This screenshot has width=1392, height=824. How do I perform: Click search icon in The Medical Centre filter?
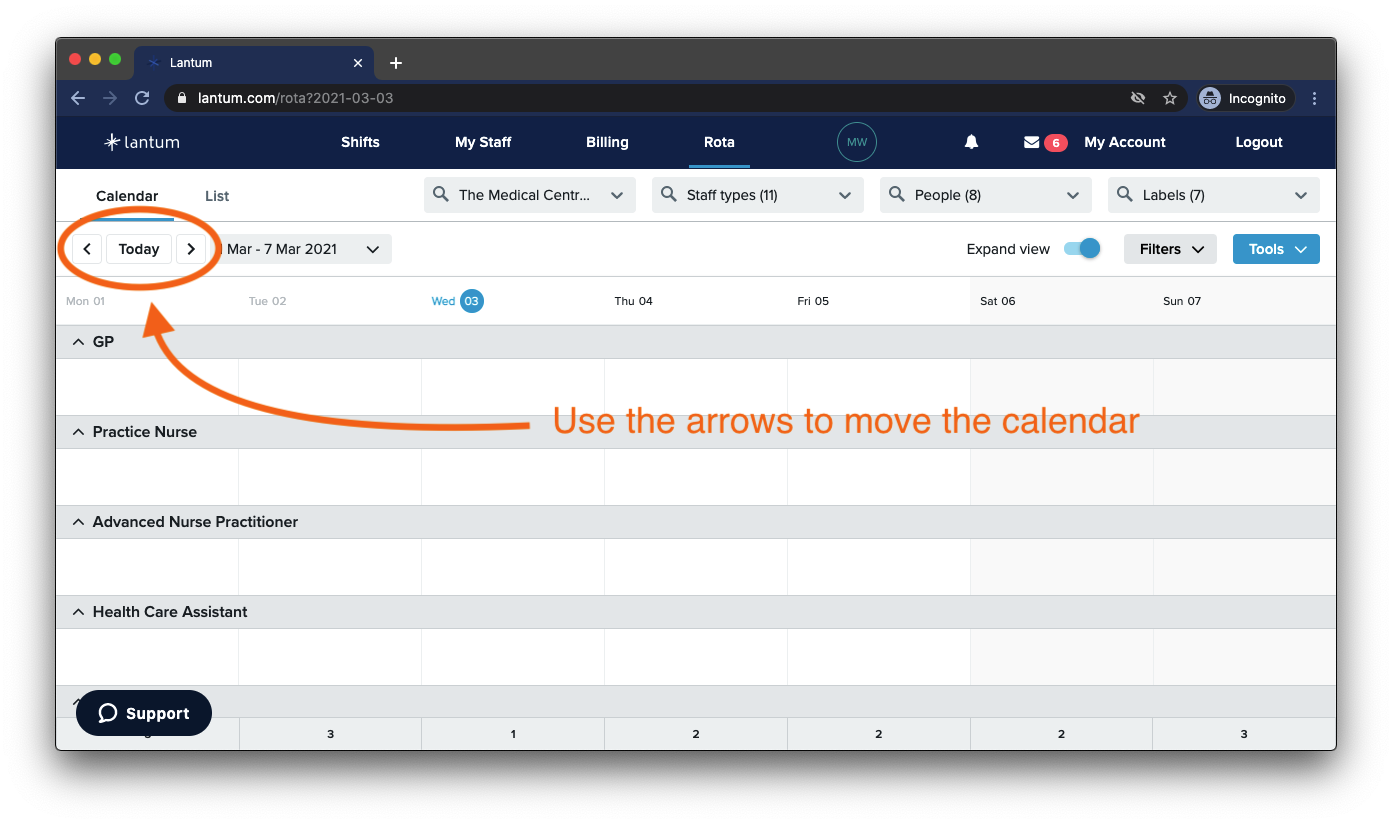click(441, 195)
